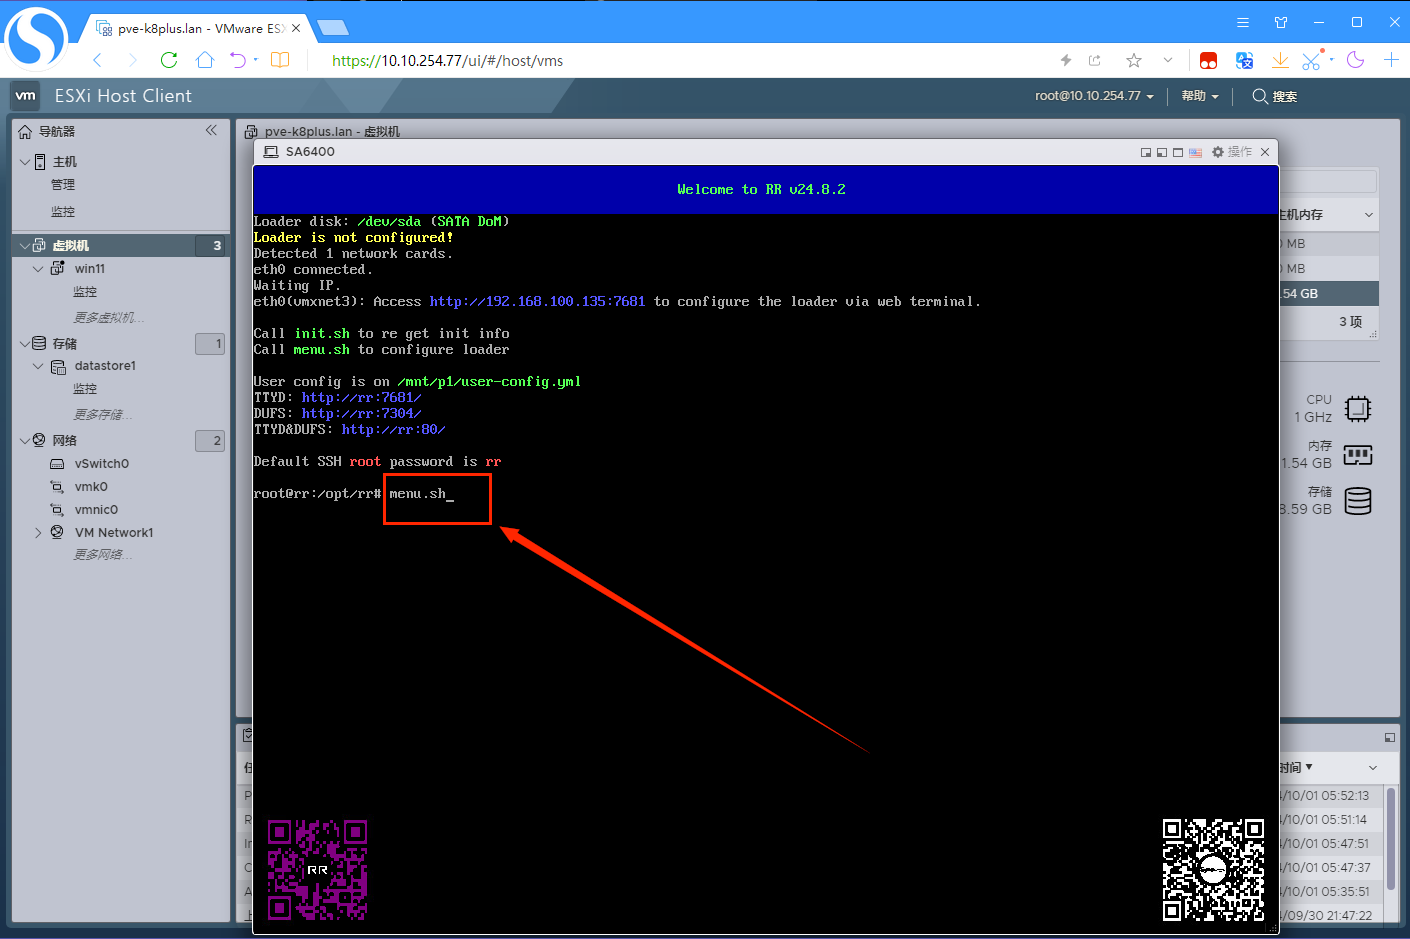Viewport: 1410px width, 939px height.
Task: Click inside the SA6400 console terminal
Action: pyautogui.click(x=765, y=550)
